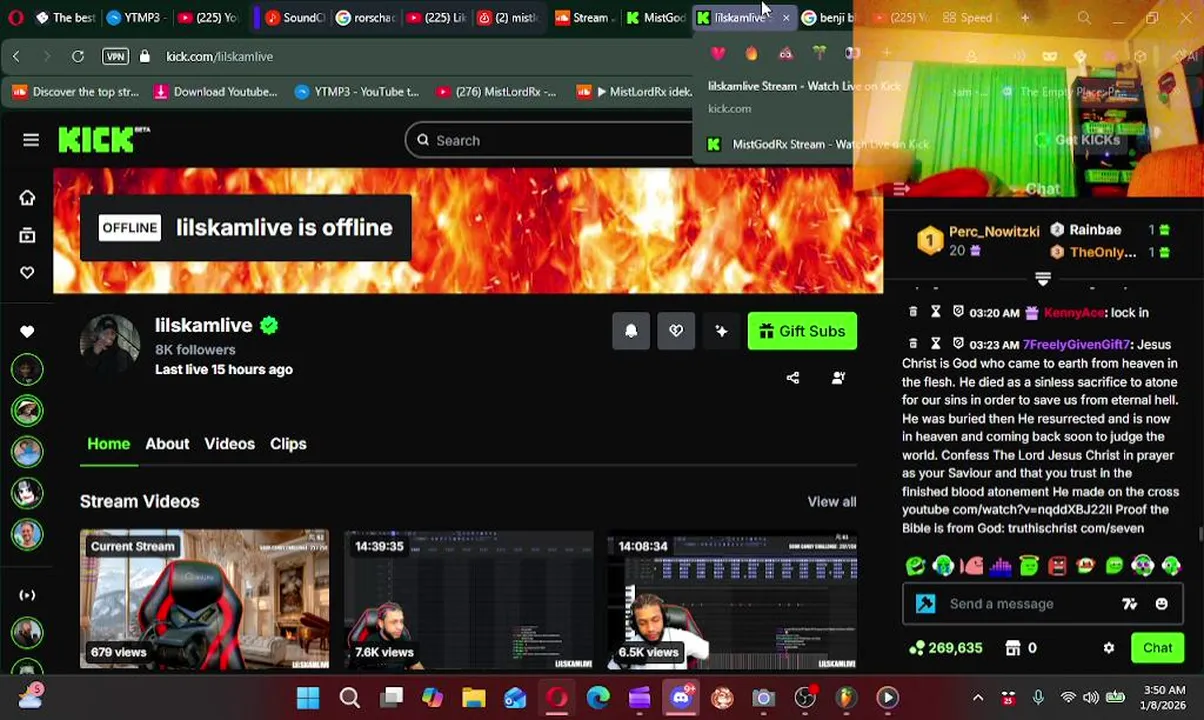Toggle the browser VPN badge
This screenshot has height=720, width=1204.
115,57
